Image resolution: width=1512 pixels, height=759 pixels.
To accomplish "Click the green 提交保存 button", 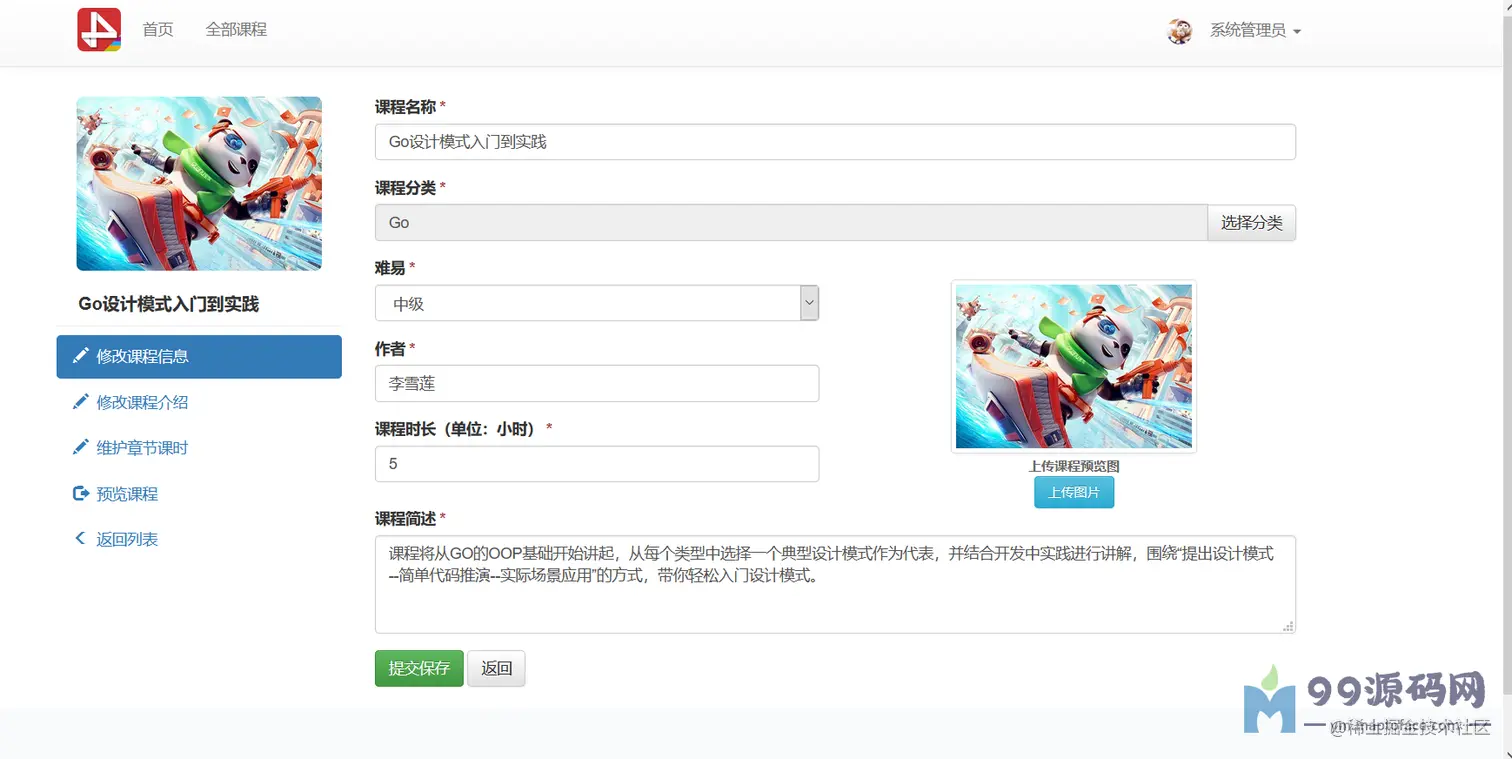I will pos(419,668).
